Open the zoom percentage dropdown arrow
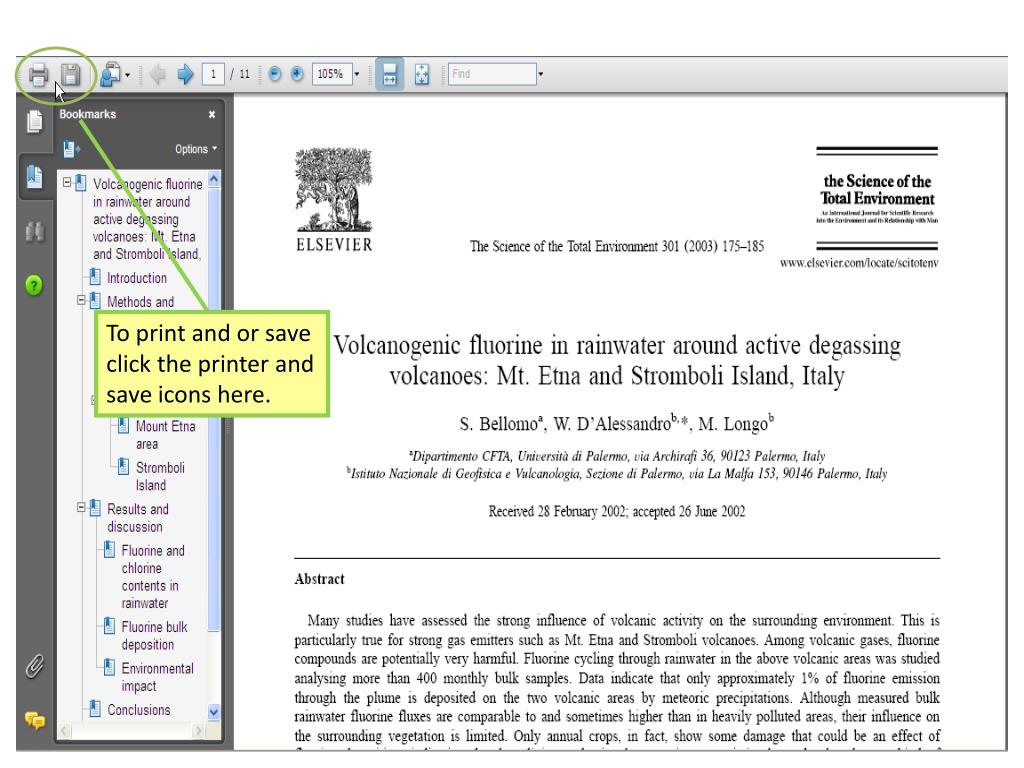The image size is (1024, 768). tap(357, 74)
